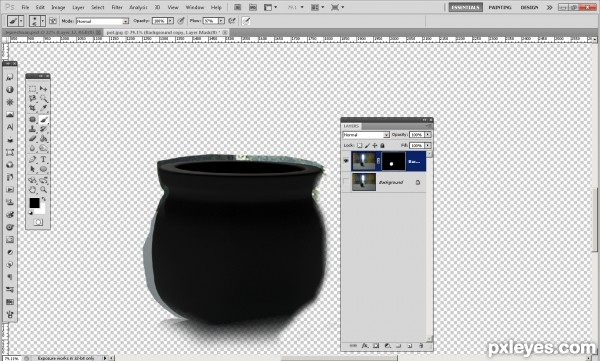Screen dimensions: 600x361
Task: Select the Dodge tool
Action: [43, 148]
